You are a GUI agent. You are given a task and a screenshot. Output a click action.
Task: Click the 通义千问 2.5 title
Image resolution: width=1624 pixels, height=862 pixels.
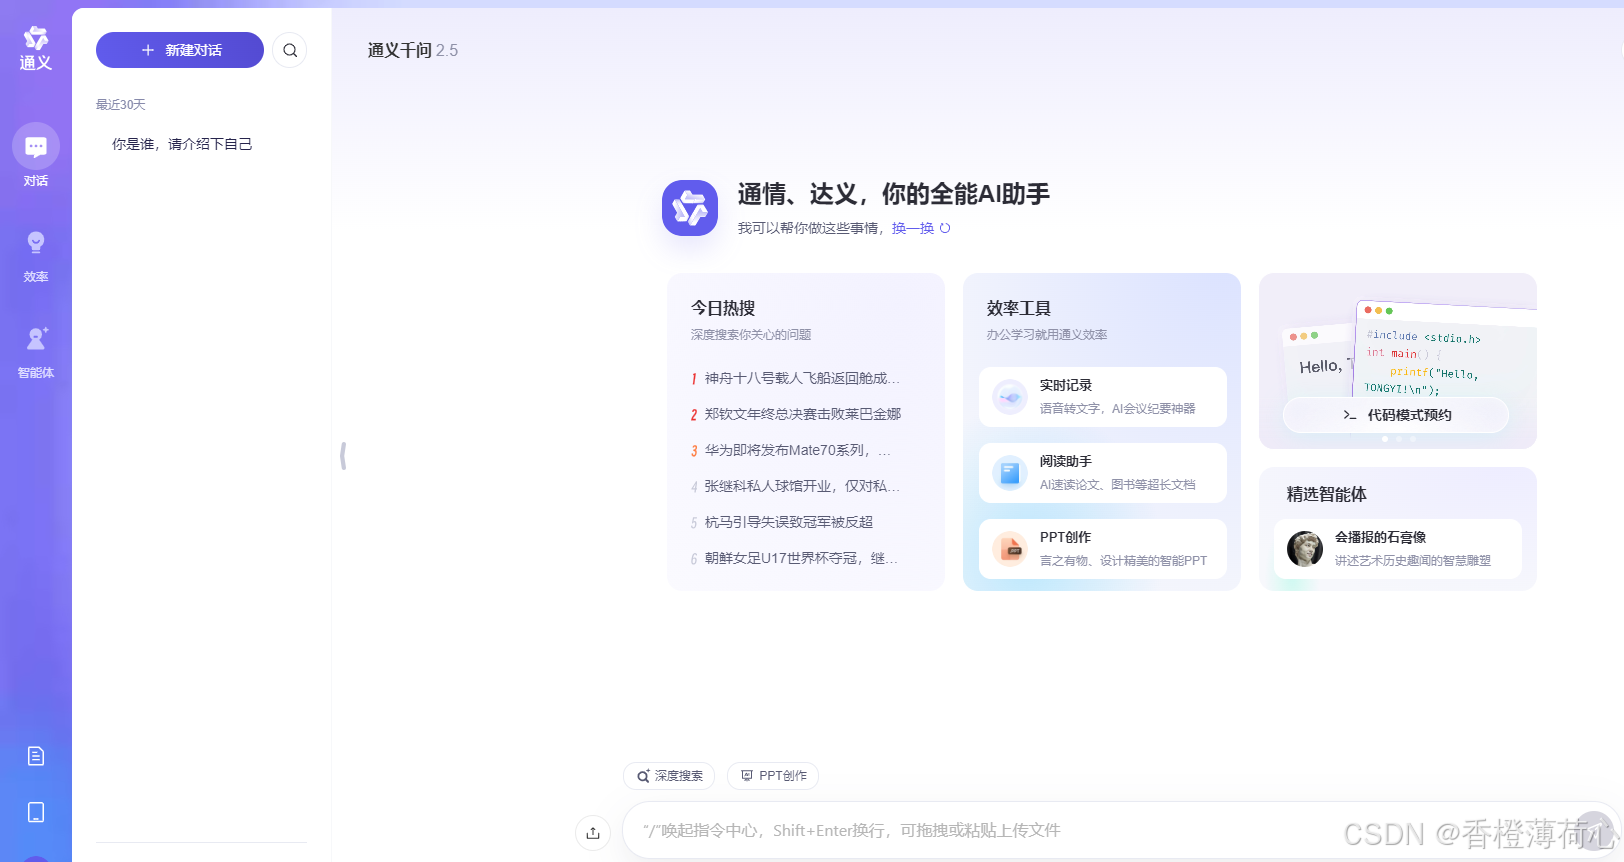click(413, 50)
